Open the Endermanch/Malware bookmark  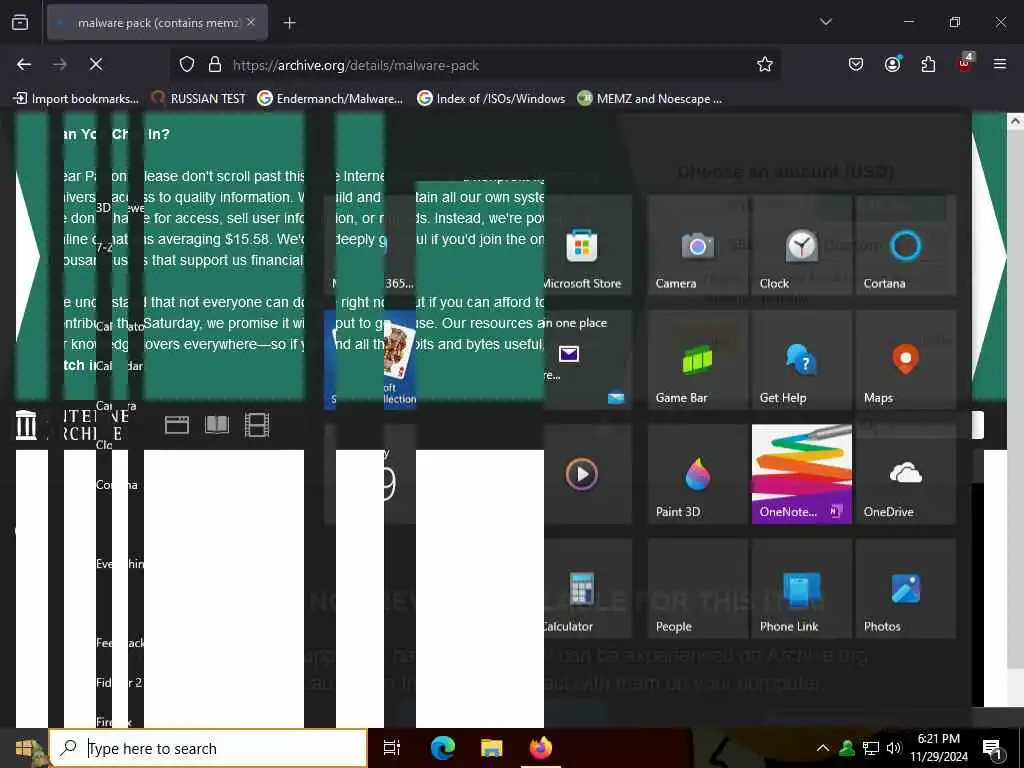click(330, 99)
